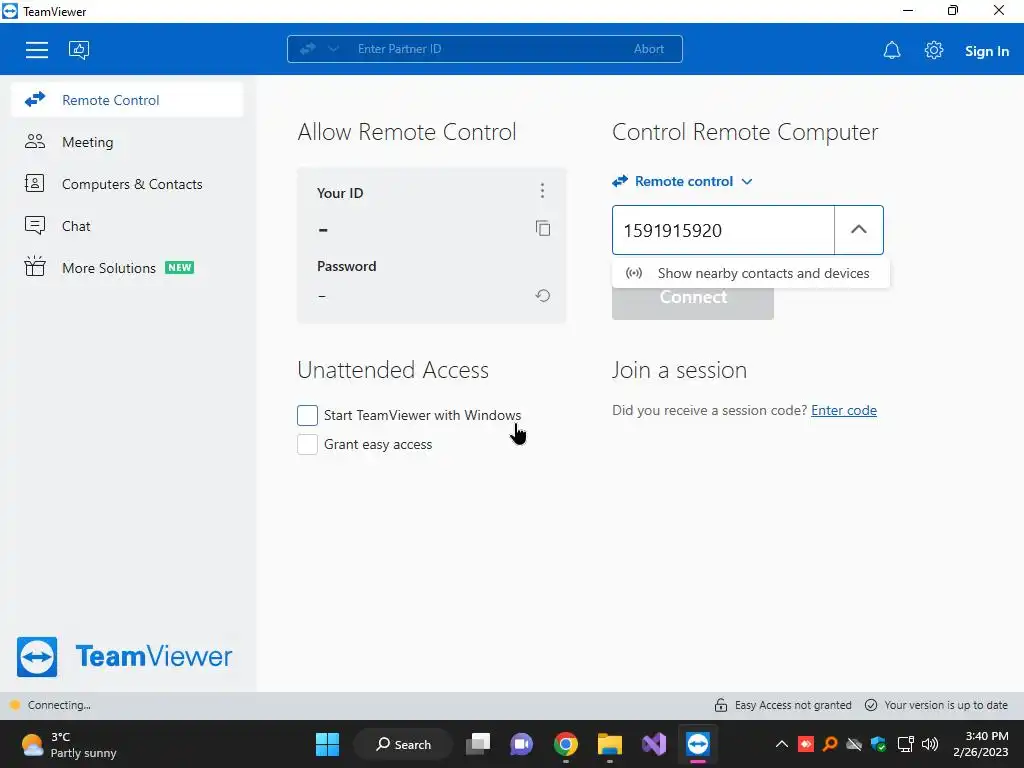Open taskbar Search box
Screen dimensions: 1024x768
click(x=403, y=744)
